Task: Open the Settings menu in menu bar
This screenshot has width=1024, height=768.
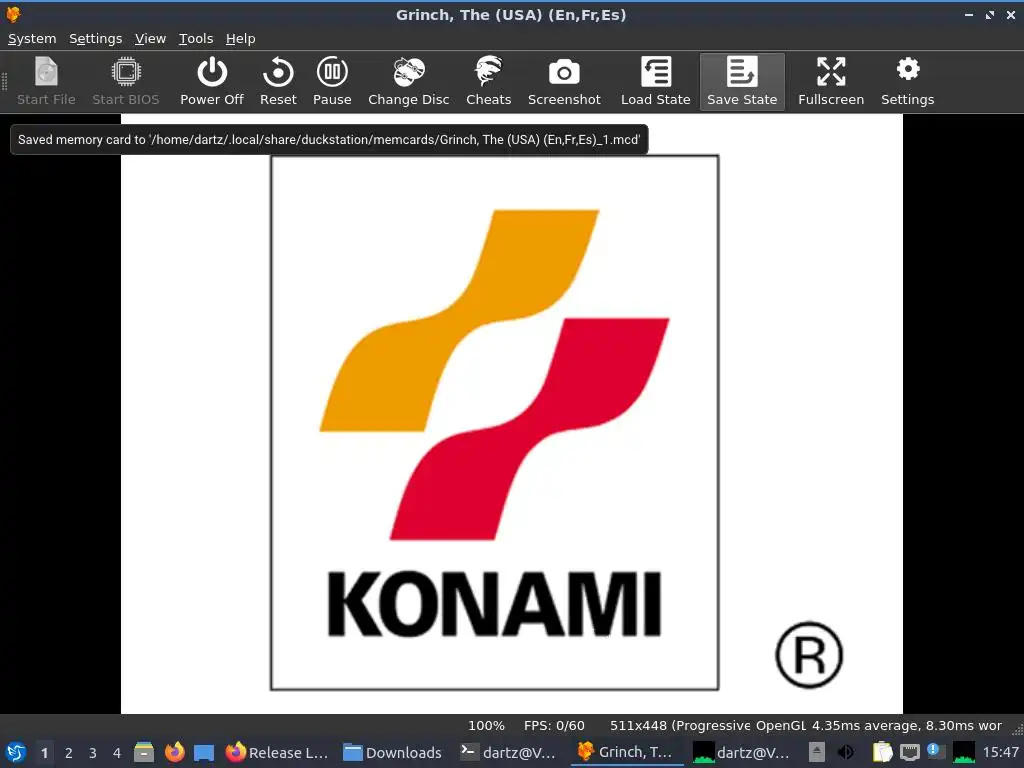Action: click(x=95, y=39)
